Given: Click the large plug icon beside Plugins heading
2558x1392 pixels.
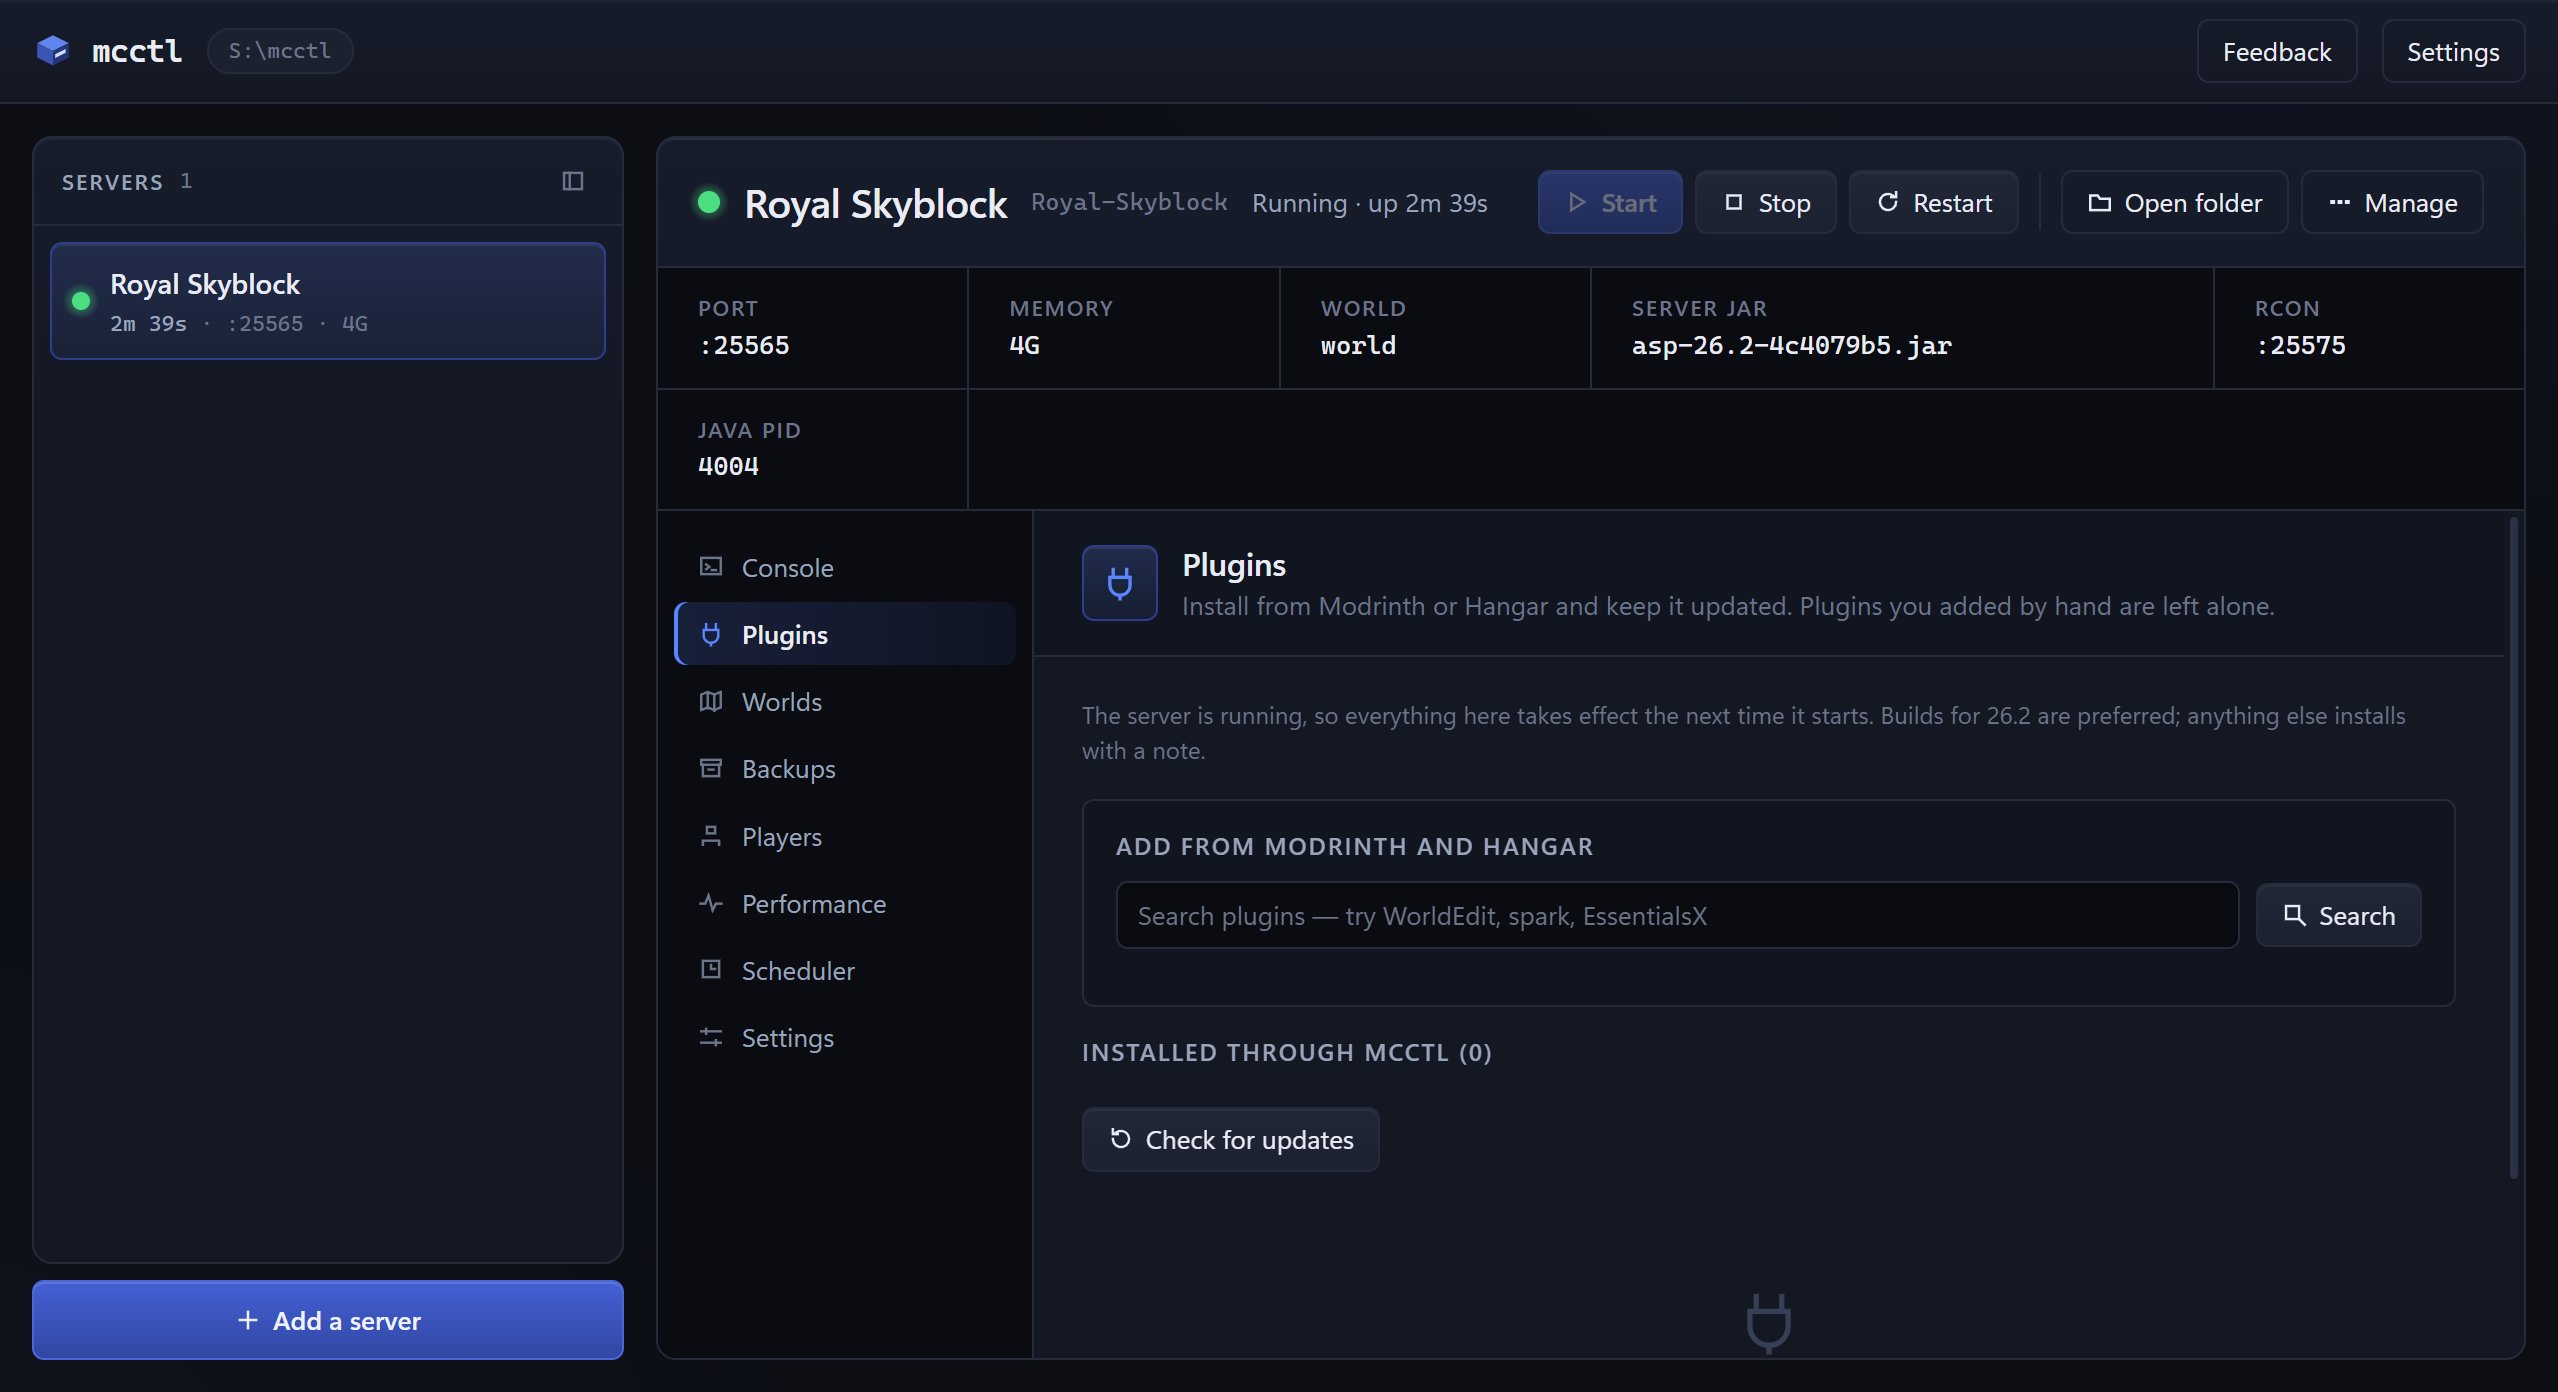Looking at the screenshot, I should pos(1120,583).
